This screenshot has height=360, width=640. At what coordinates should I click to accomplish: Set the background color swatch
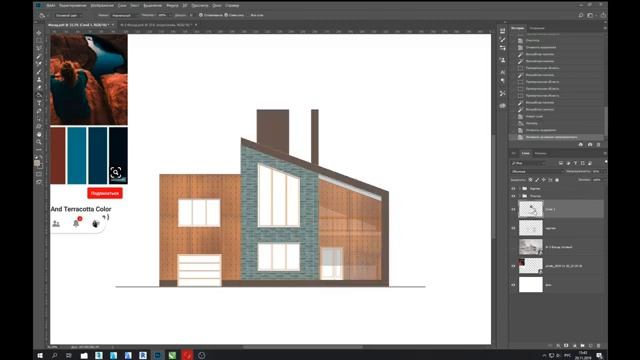pyautogui.click(x=40, y=166)
